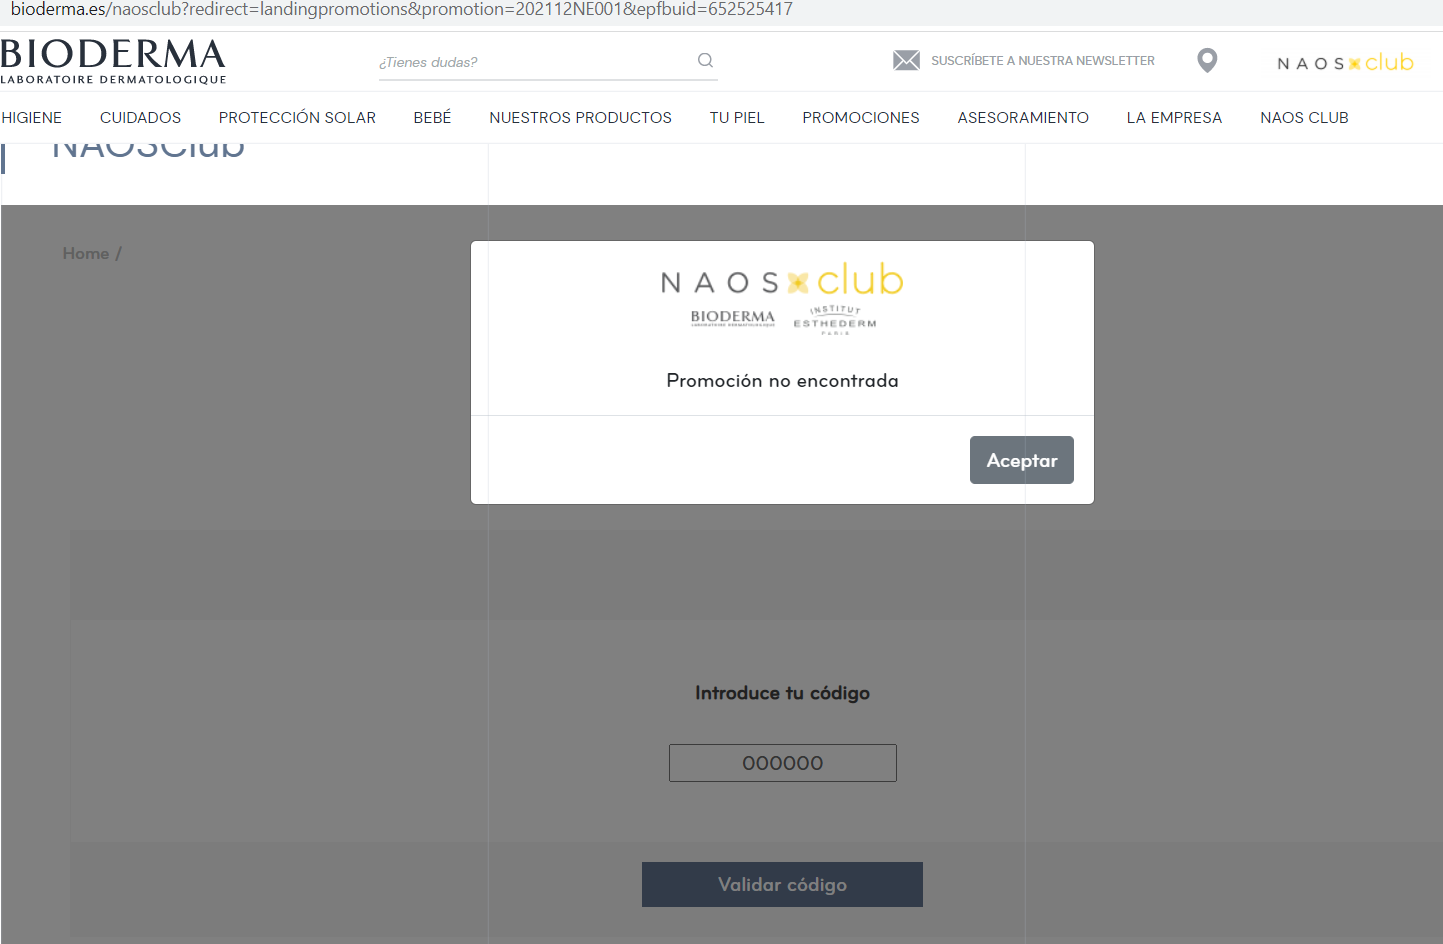
Task: Click the newsletter envelope icon
Action: (906, 60)
